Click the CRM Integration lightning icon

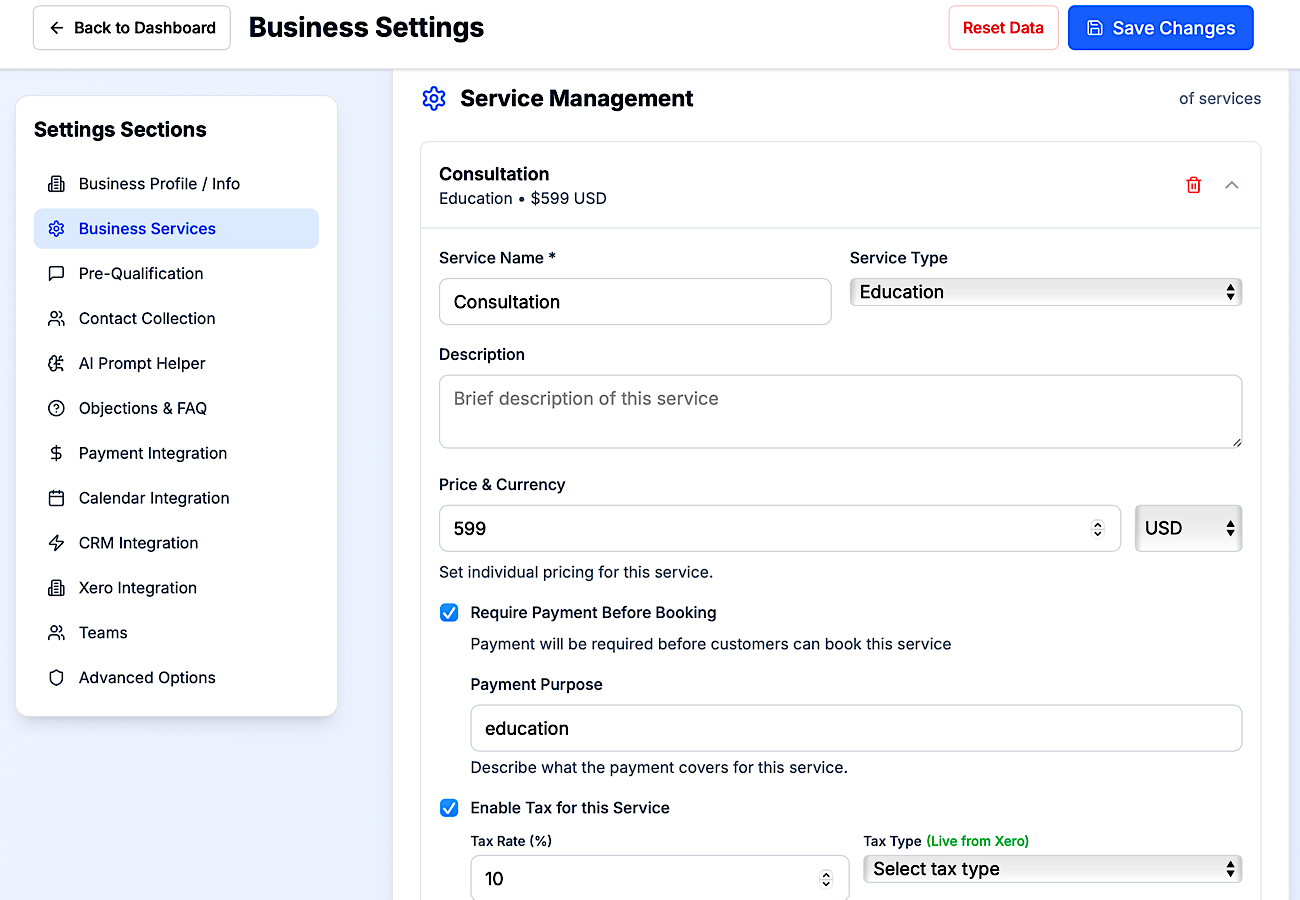tap(57, 542)
